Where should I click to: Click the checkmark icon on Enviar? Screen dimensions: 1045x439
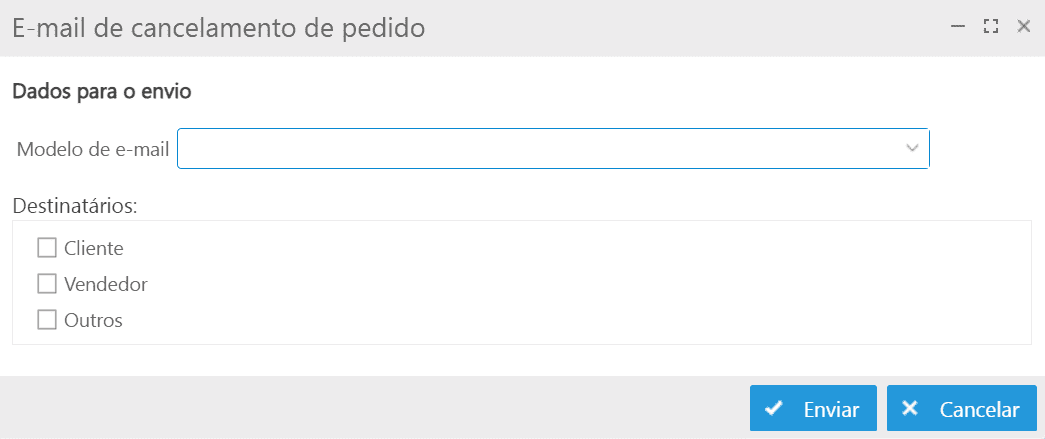pos(773,409)
